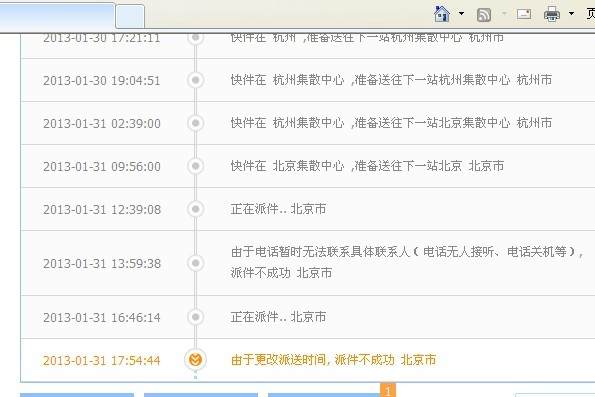The image size is (595, 397).
Task: Click the 12:39:08 status 正在派件.. 北京市
Action: coord(278,209)
